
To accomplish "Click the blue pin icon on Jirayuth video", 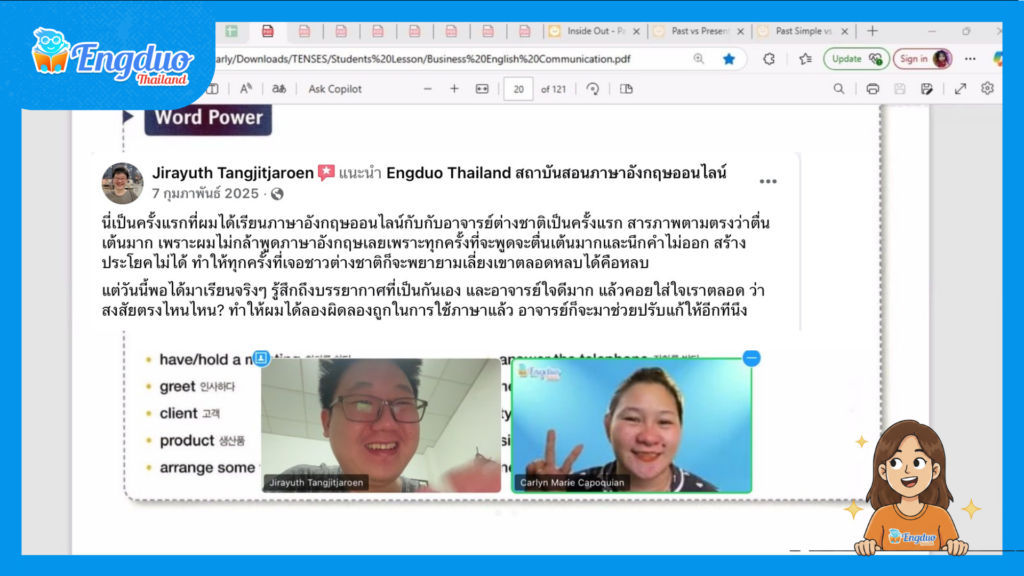I will (261, 358).
